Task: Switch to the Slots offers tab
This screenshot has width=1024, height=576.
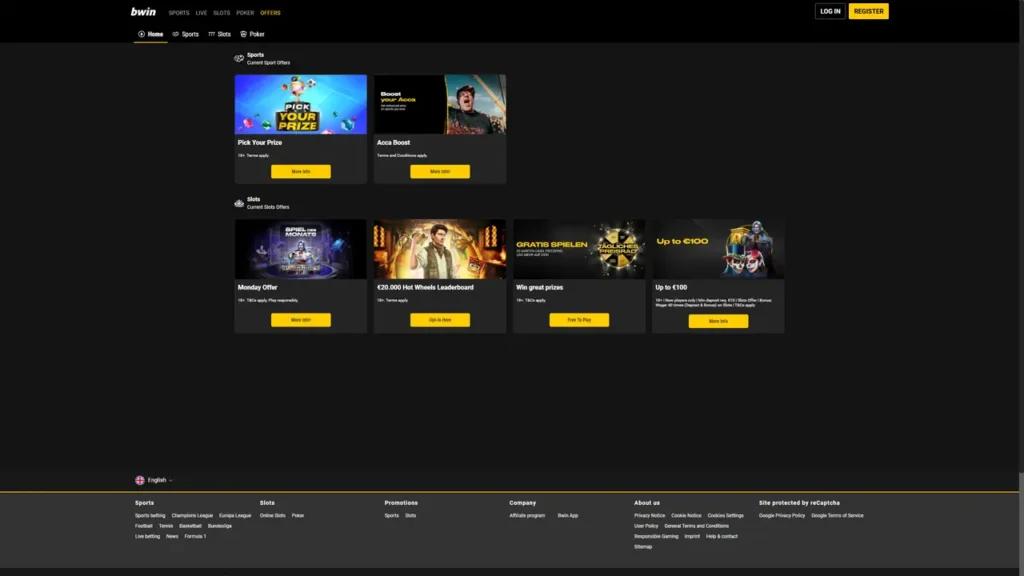Action: click(x=219, y=34)
